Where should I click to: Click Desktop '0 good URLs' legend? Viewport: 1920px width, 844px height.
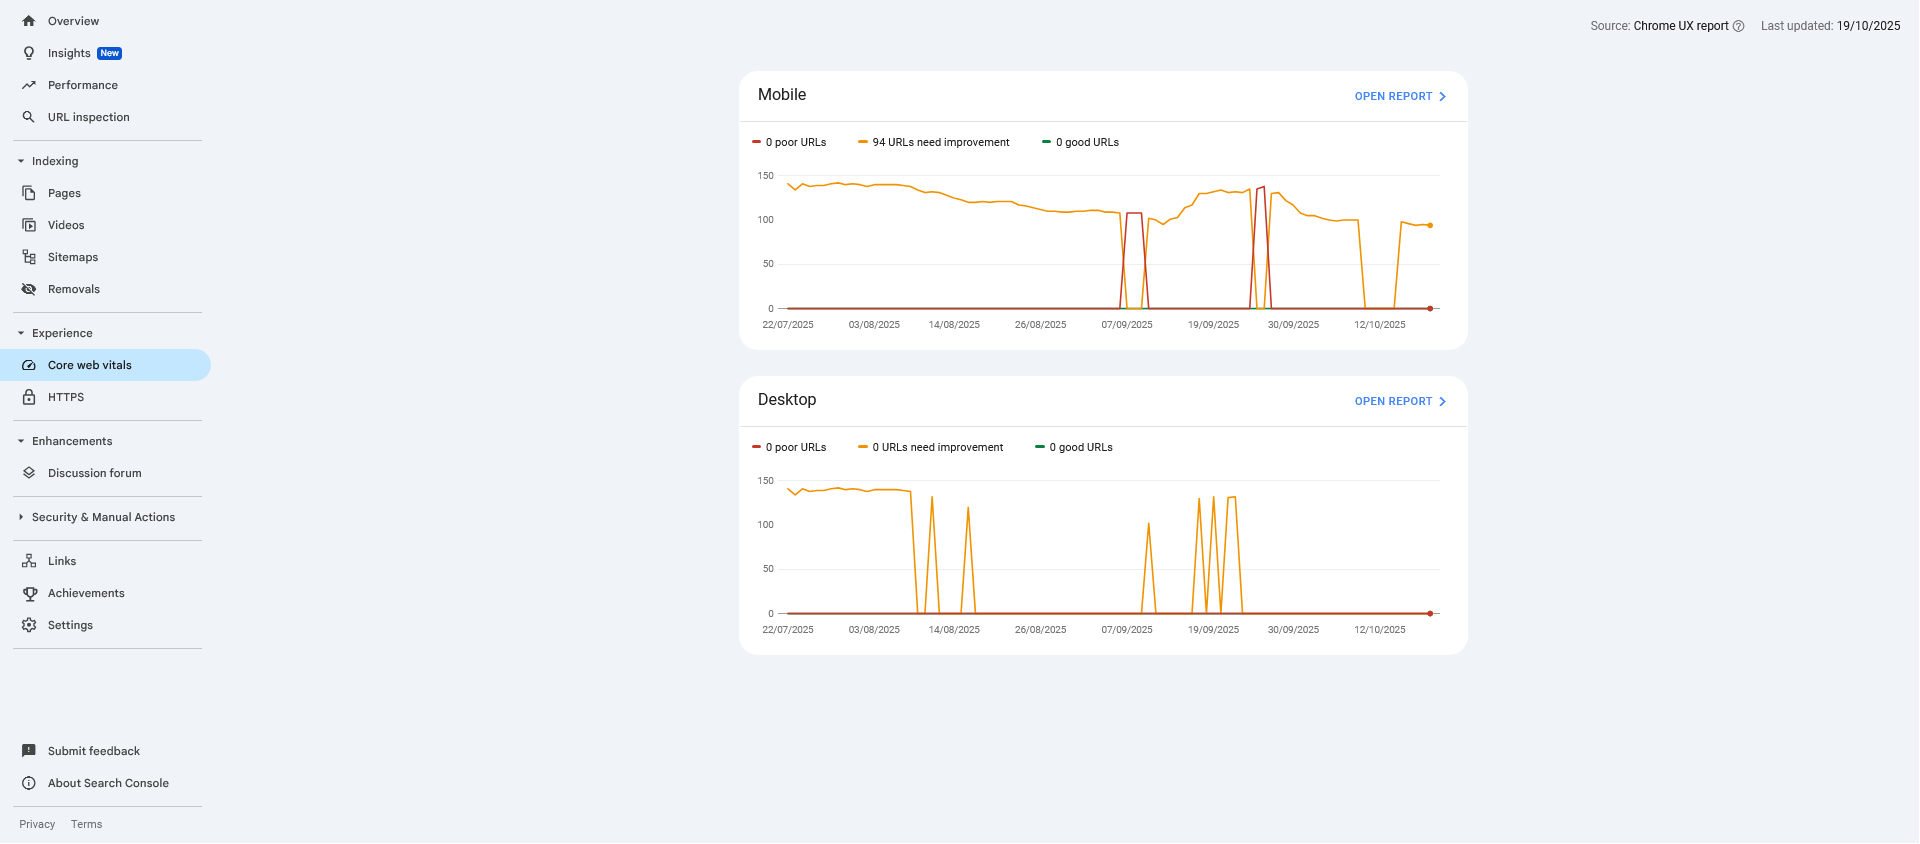[1074, 448]
